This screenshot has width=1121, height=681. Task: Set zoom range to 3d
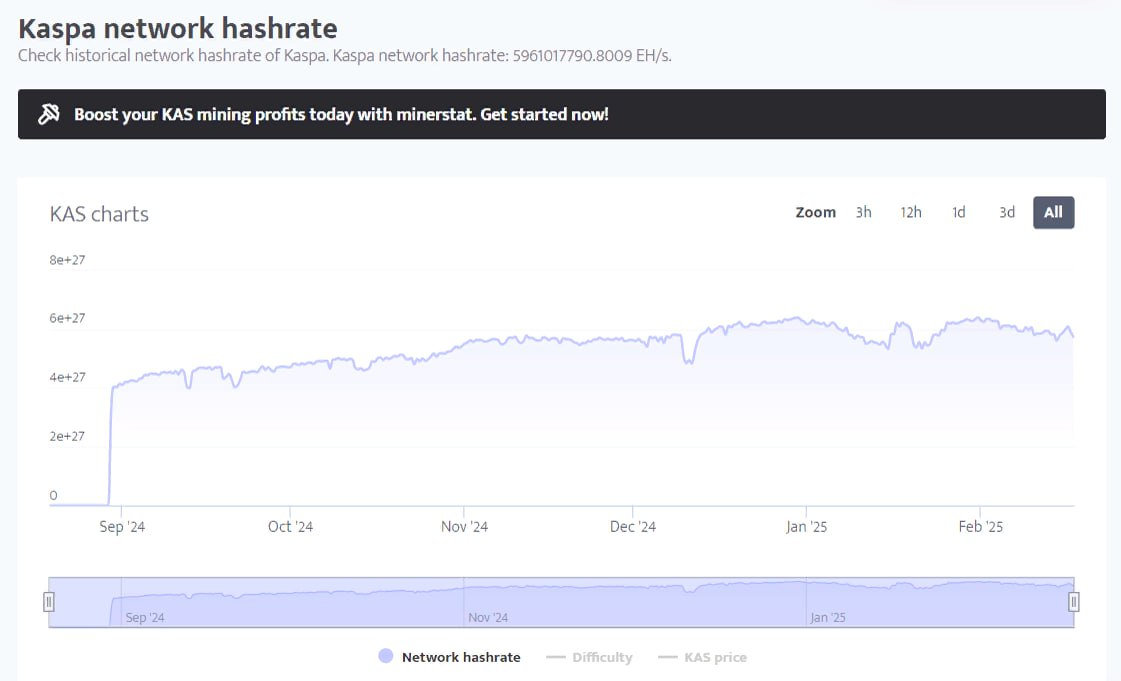coord(1007,212)
